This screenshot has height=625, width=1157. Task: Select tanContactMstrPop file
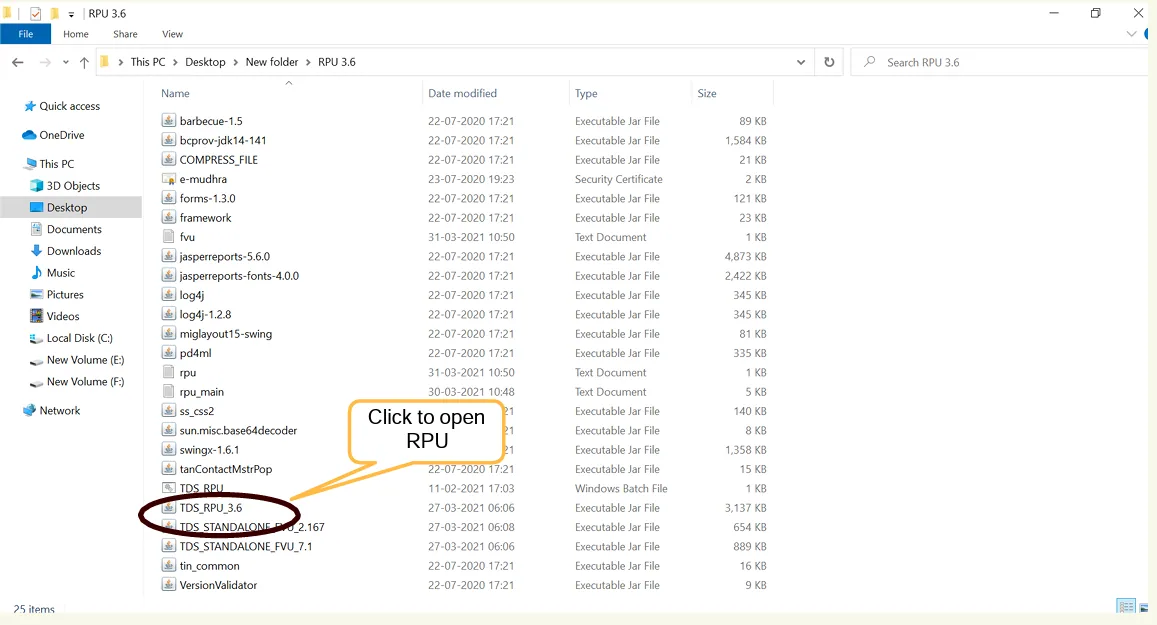click(226, 469)
